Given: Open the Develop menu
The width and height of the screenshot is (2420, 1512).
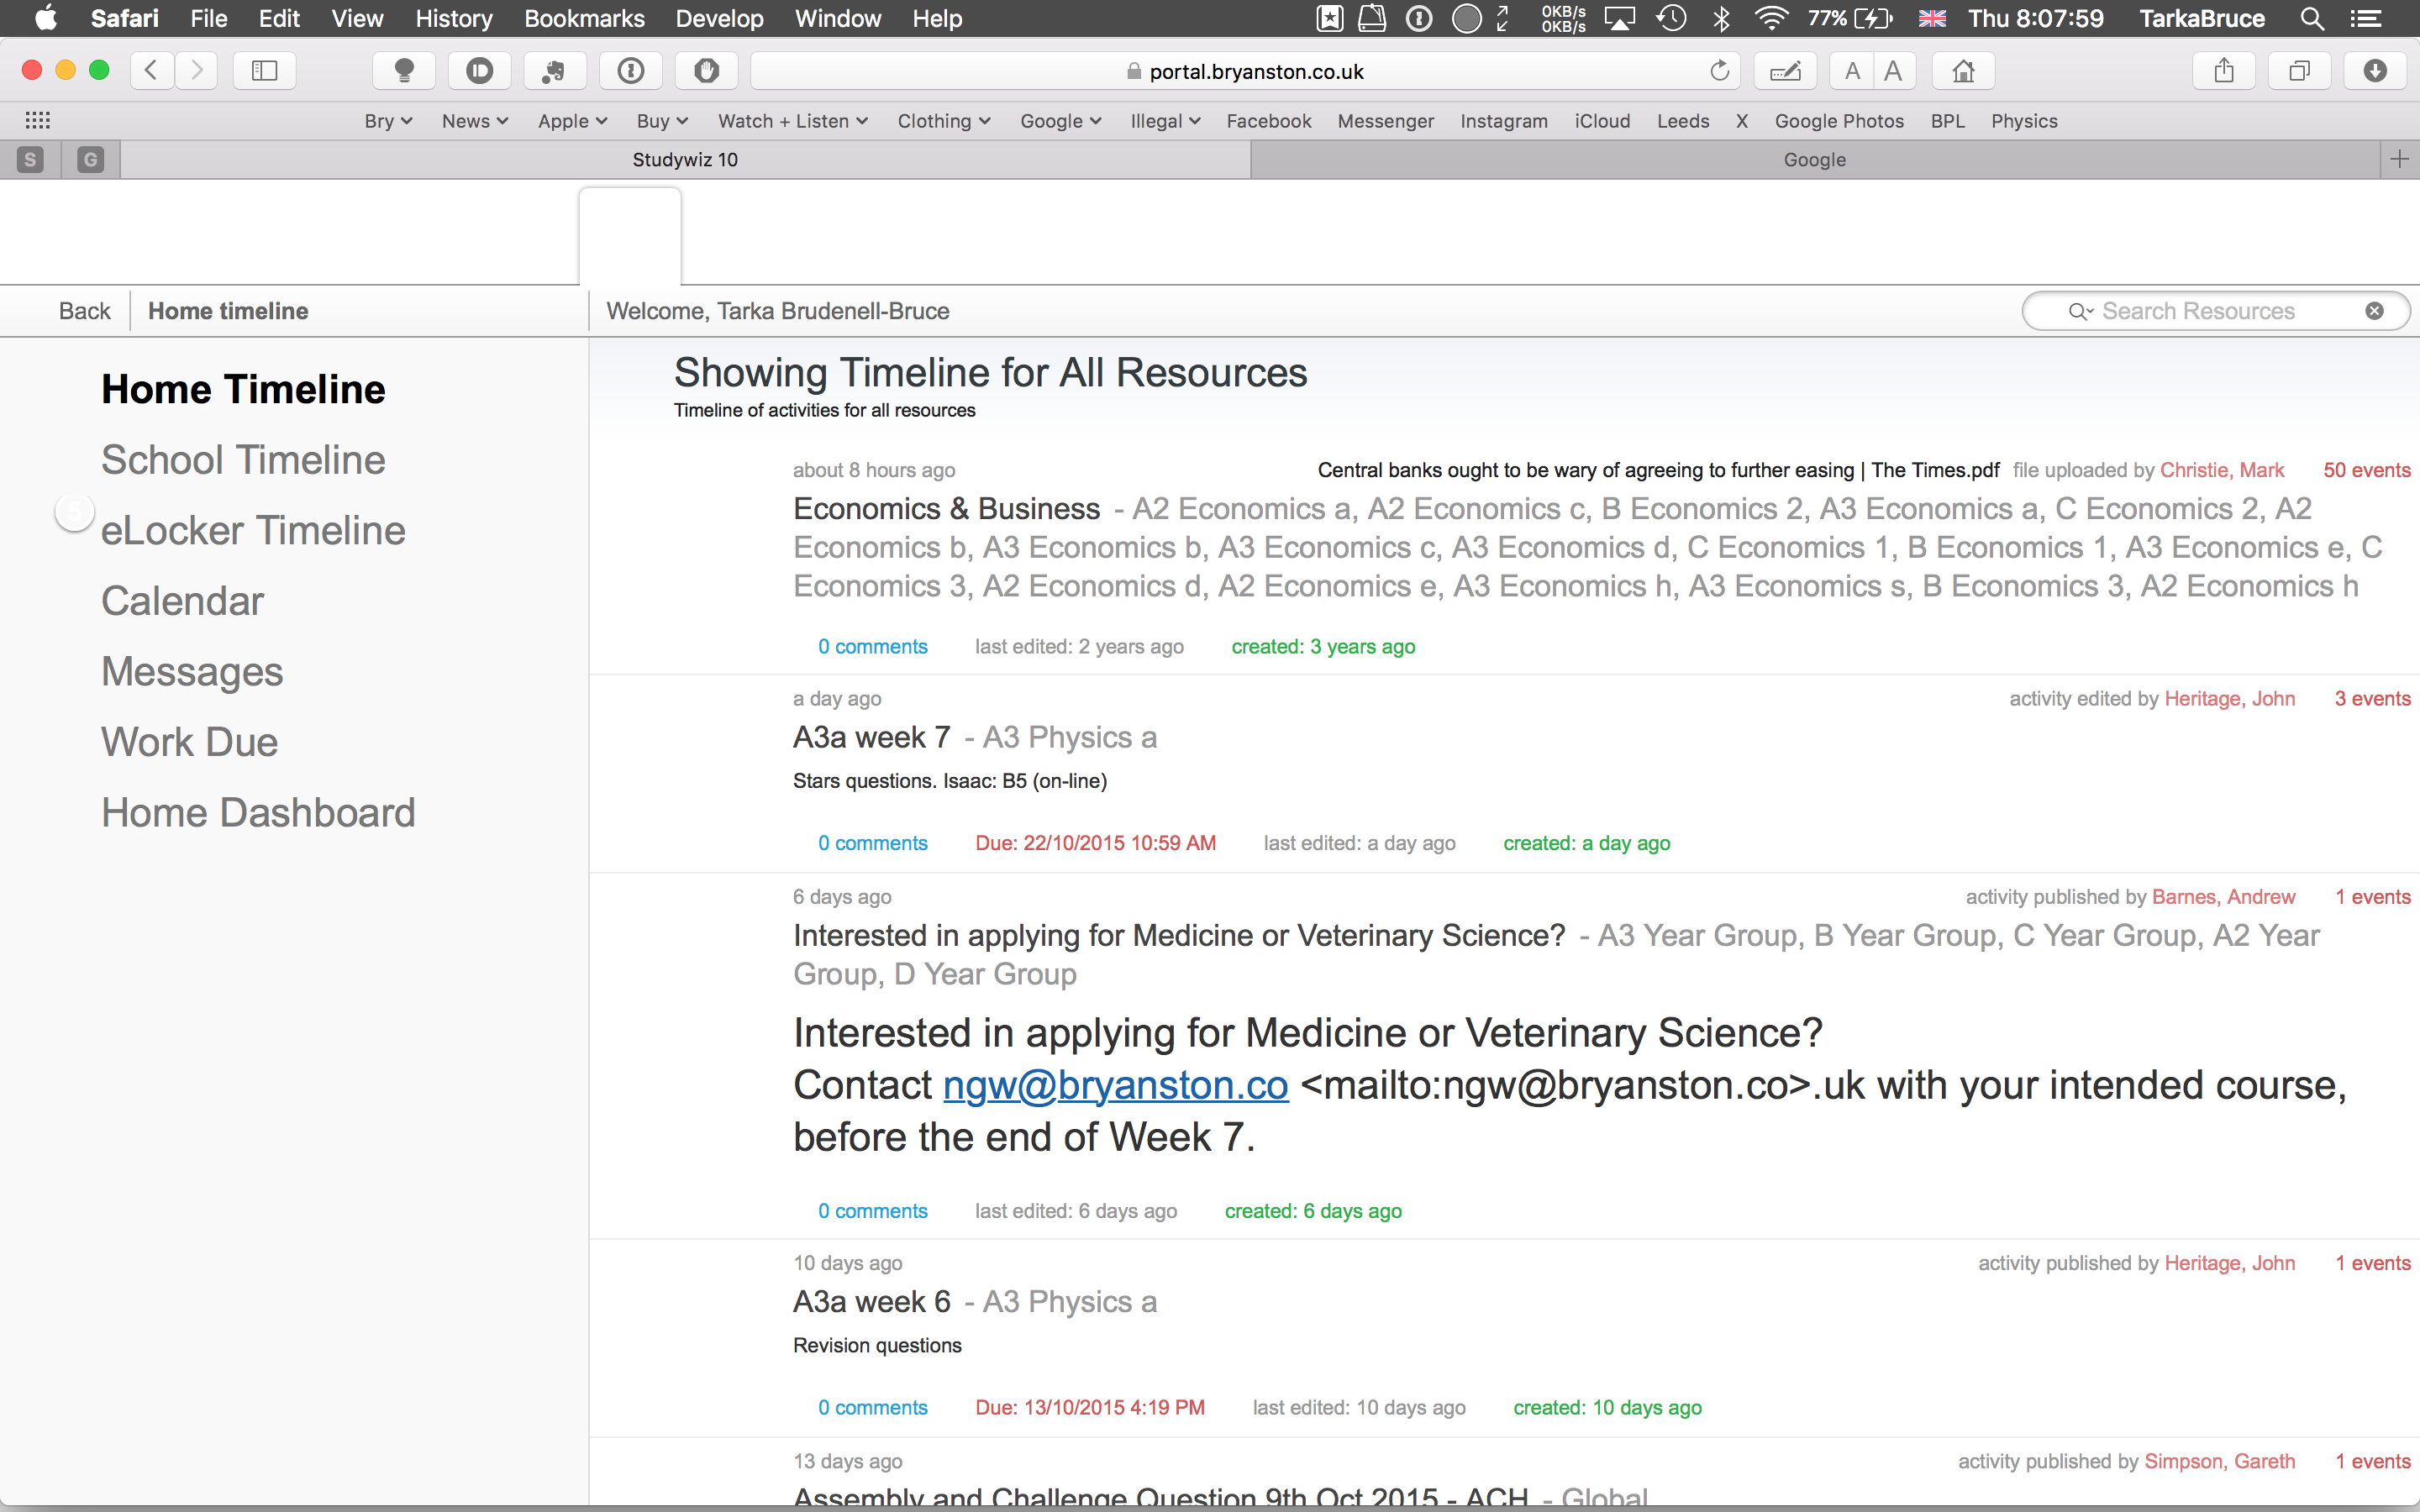Looking at the screenshot, I should (719, 18).
